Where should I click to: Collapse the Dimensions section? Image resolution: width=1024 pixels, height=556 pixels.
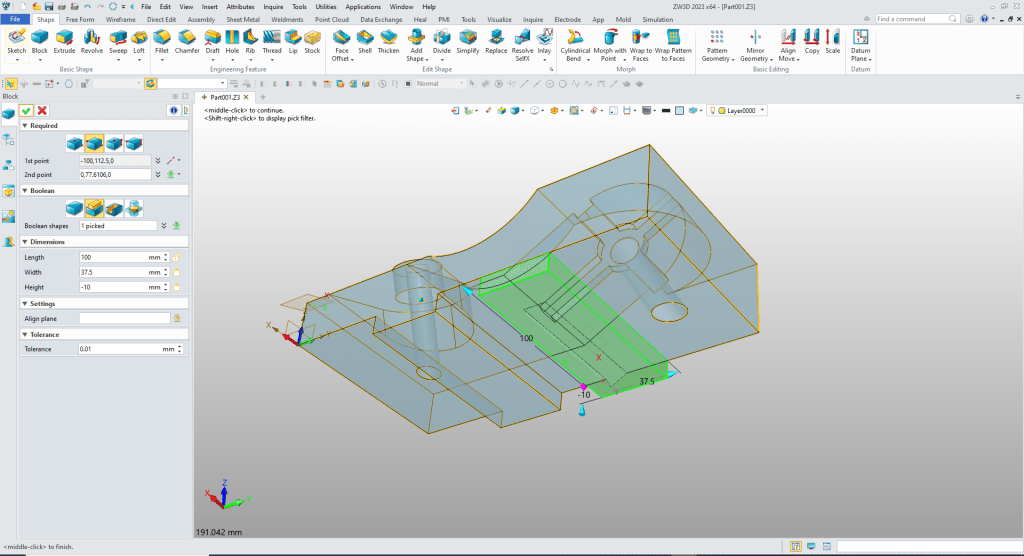click(x=24, y=241)
